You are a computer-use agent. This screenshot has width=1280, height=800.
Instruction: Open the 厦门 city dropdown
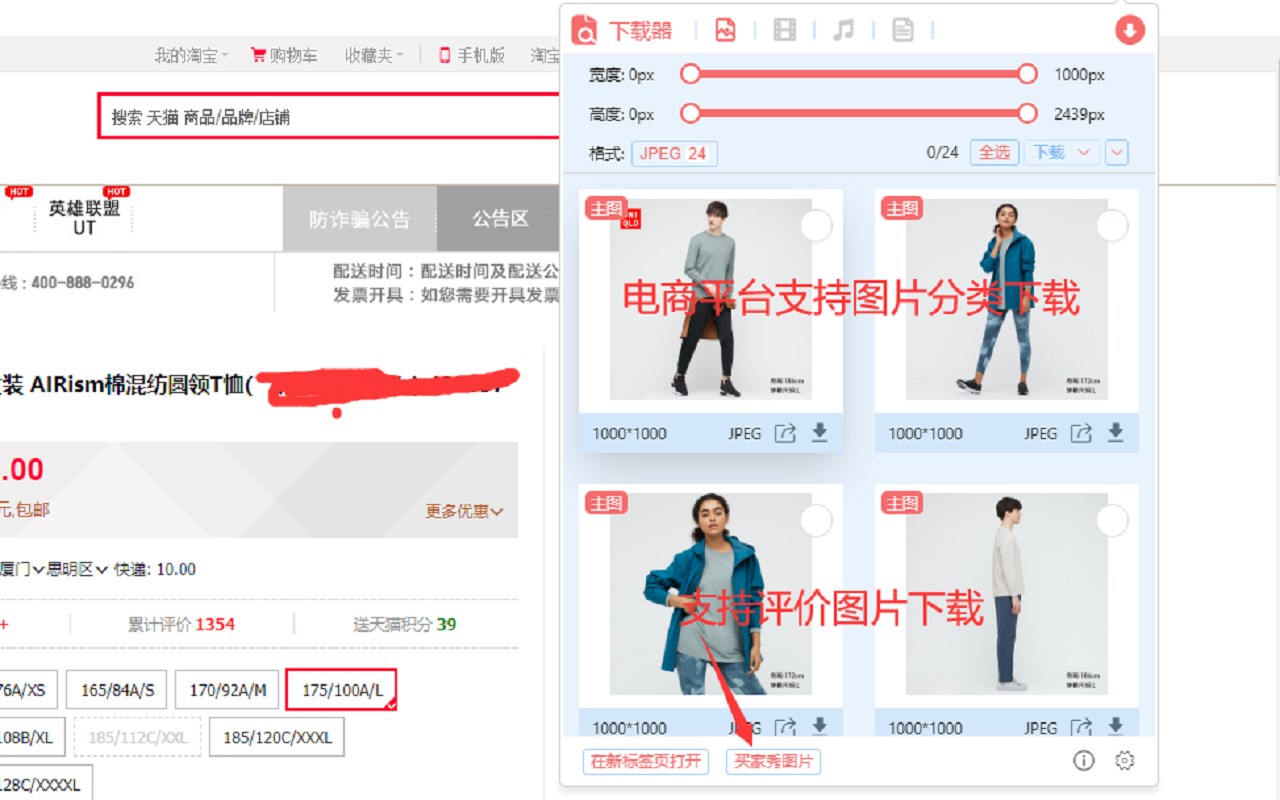(x=22, y=569)
